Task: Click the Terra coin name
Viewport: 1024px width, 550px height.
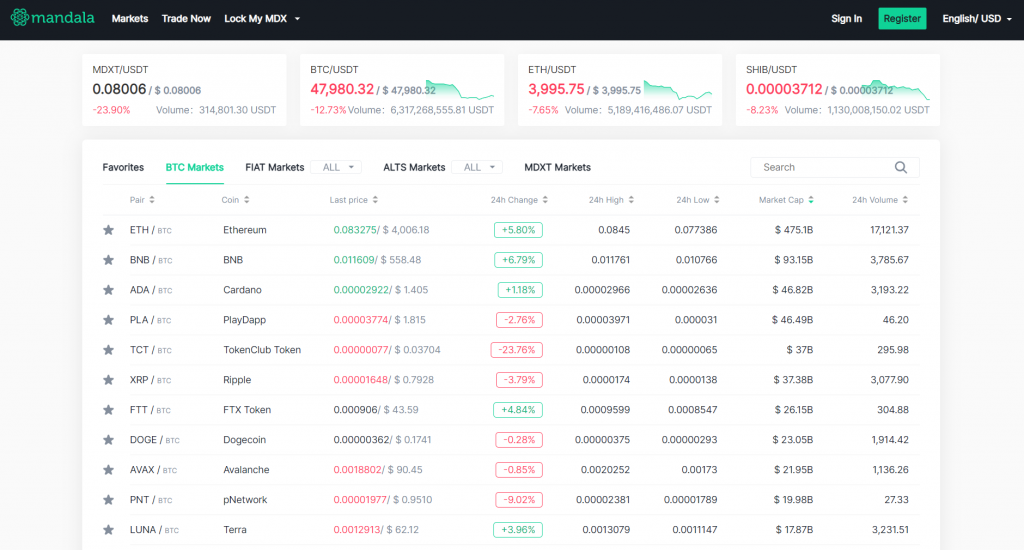Action: coord(234,530)
